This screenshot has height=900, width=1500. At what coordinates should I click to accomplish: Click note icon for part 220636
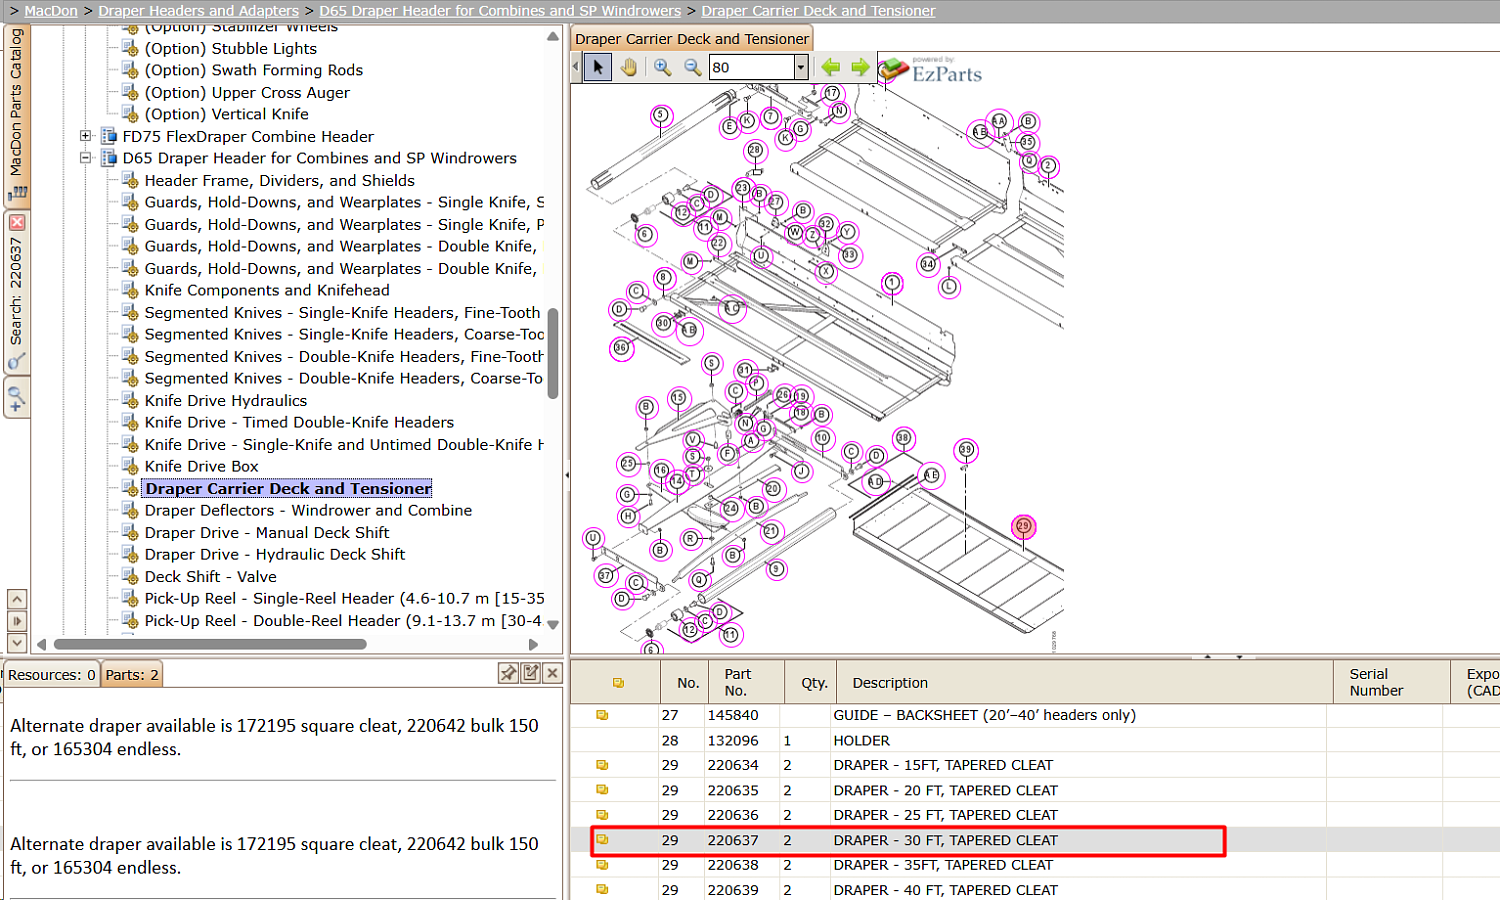click(x=602, y=815)
